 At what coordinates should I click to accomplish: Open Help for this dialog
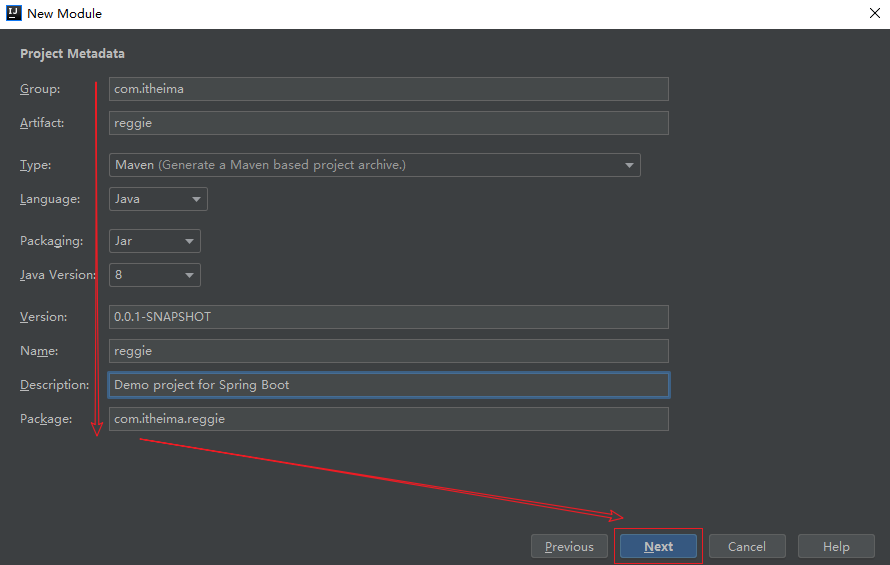(836, 547)
